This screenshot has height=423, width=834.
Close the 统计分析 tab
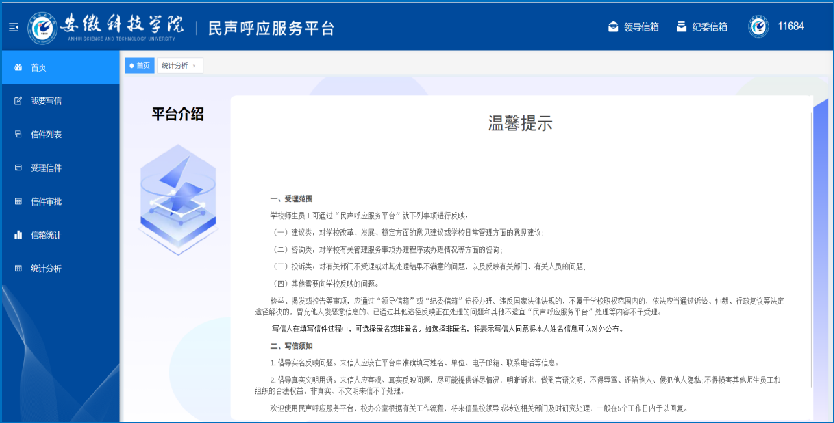tap(195, 65)
